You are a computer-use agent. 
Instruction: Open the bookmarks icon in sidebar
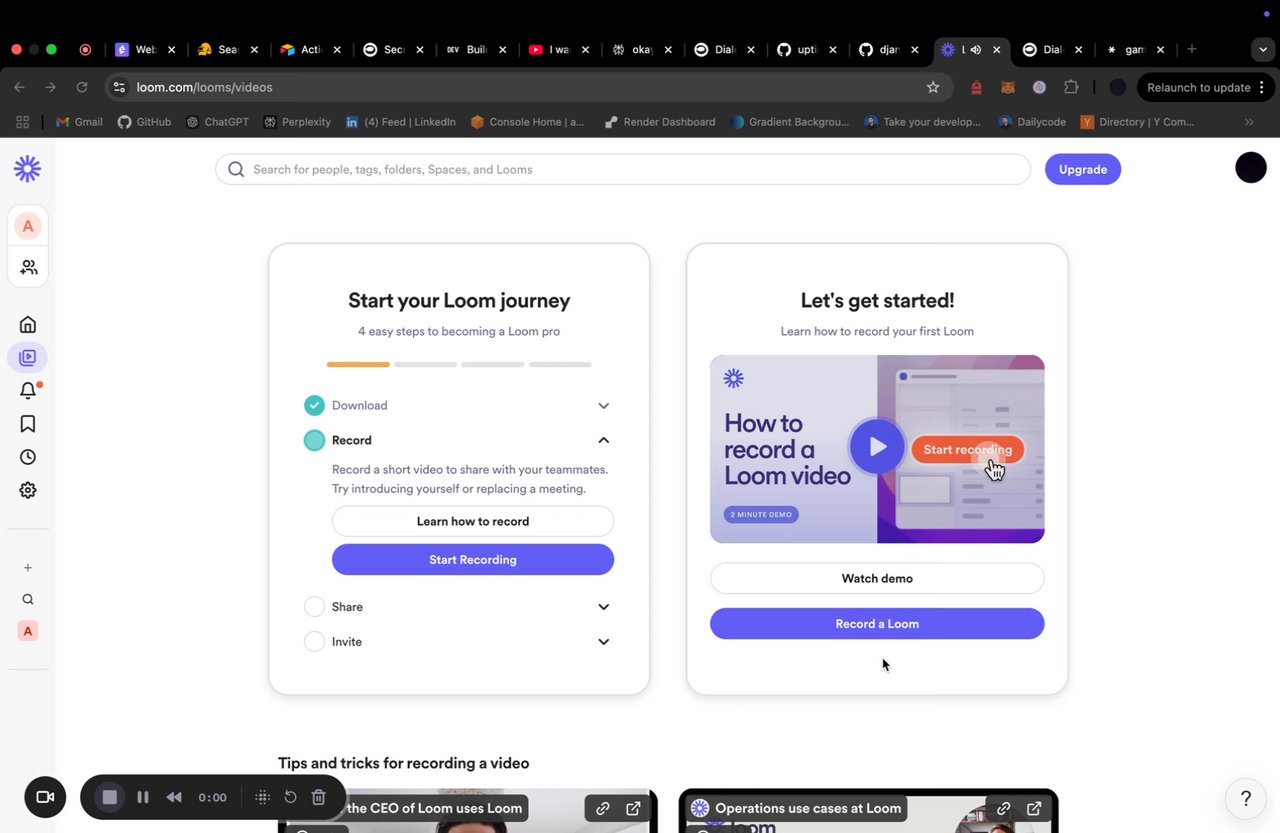[28, 424]
